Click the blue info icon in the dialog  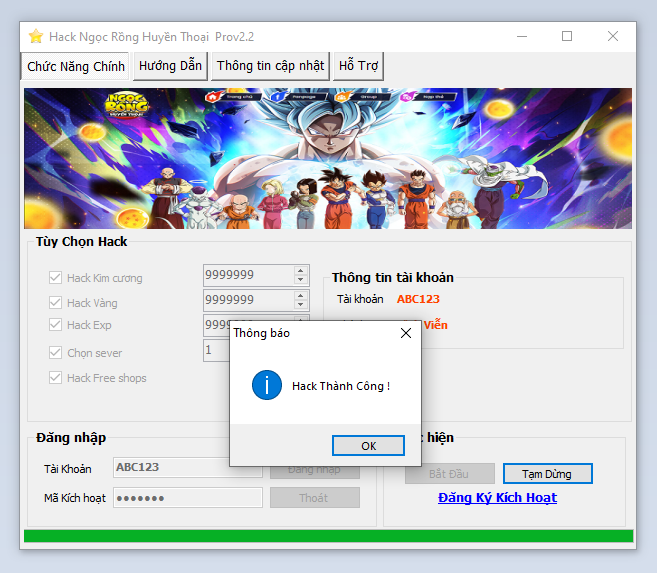(x=267, y=385)
